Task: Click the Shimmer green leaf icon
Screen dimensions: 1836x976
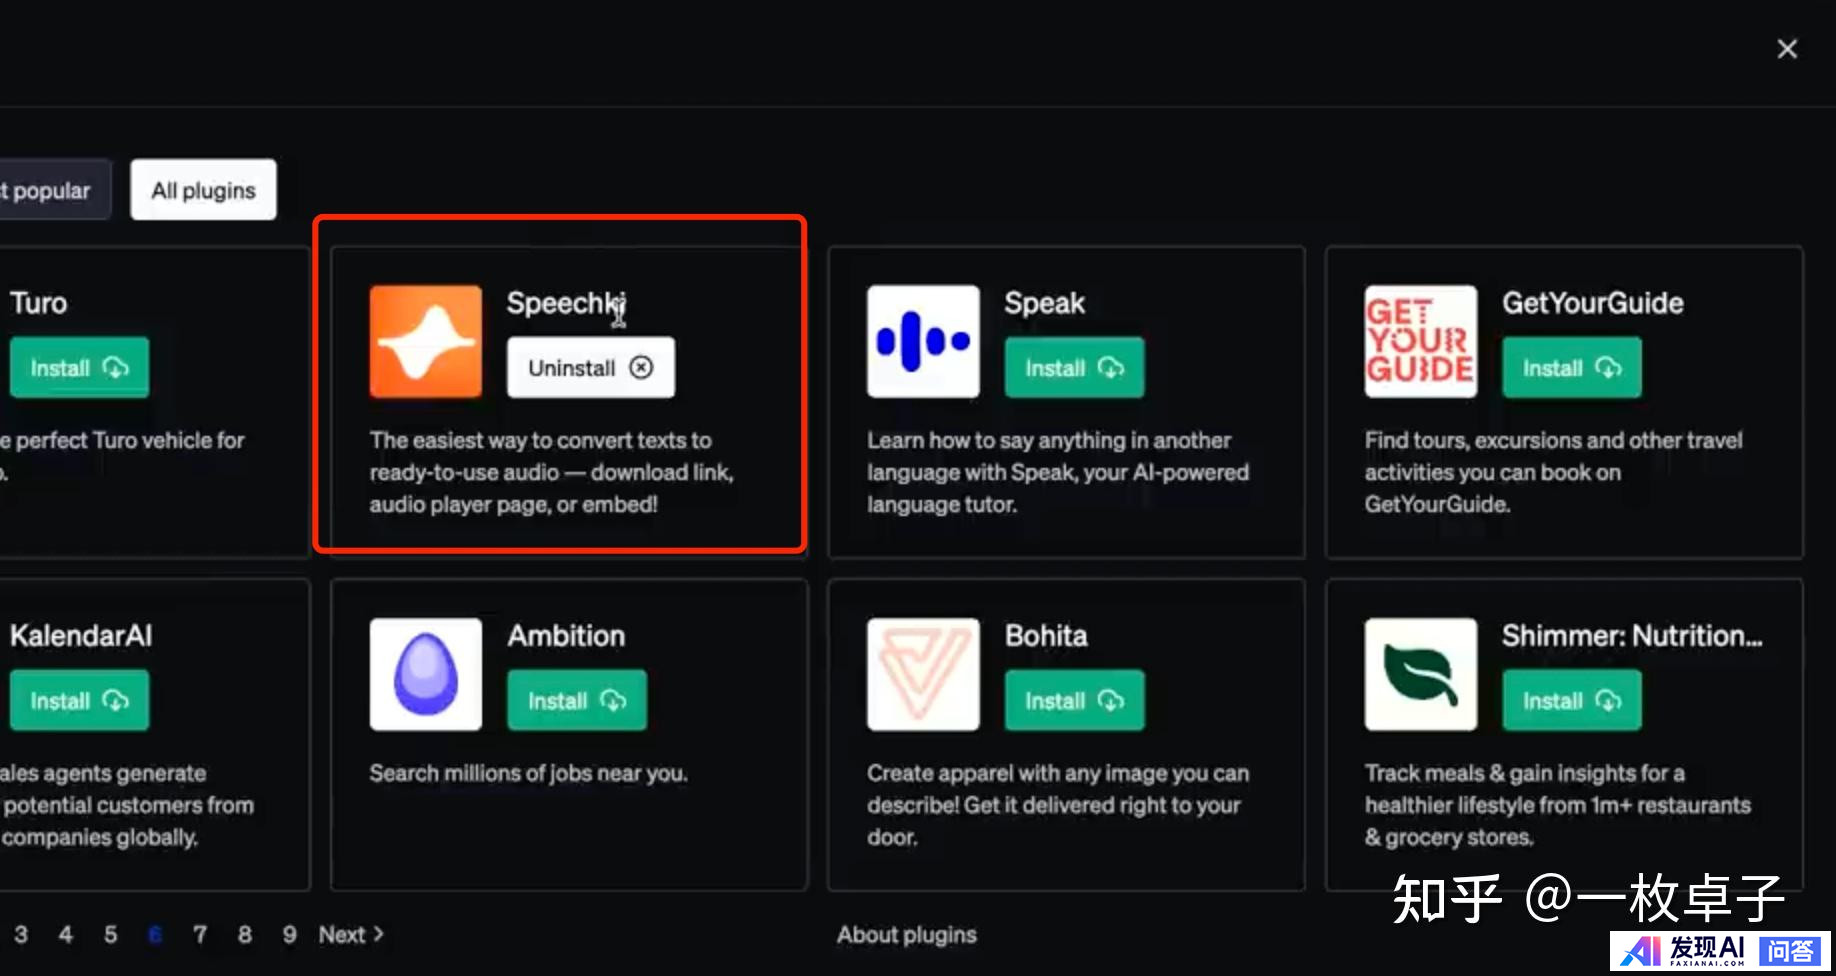Action: 1420,674
